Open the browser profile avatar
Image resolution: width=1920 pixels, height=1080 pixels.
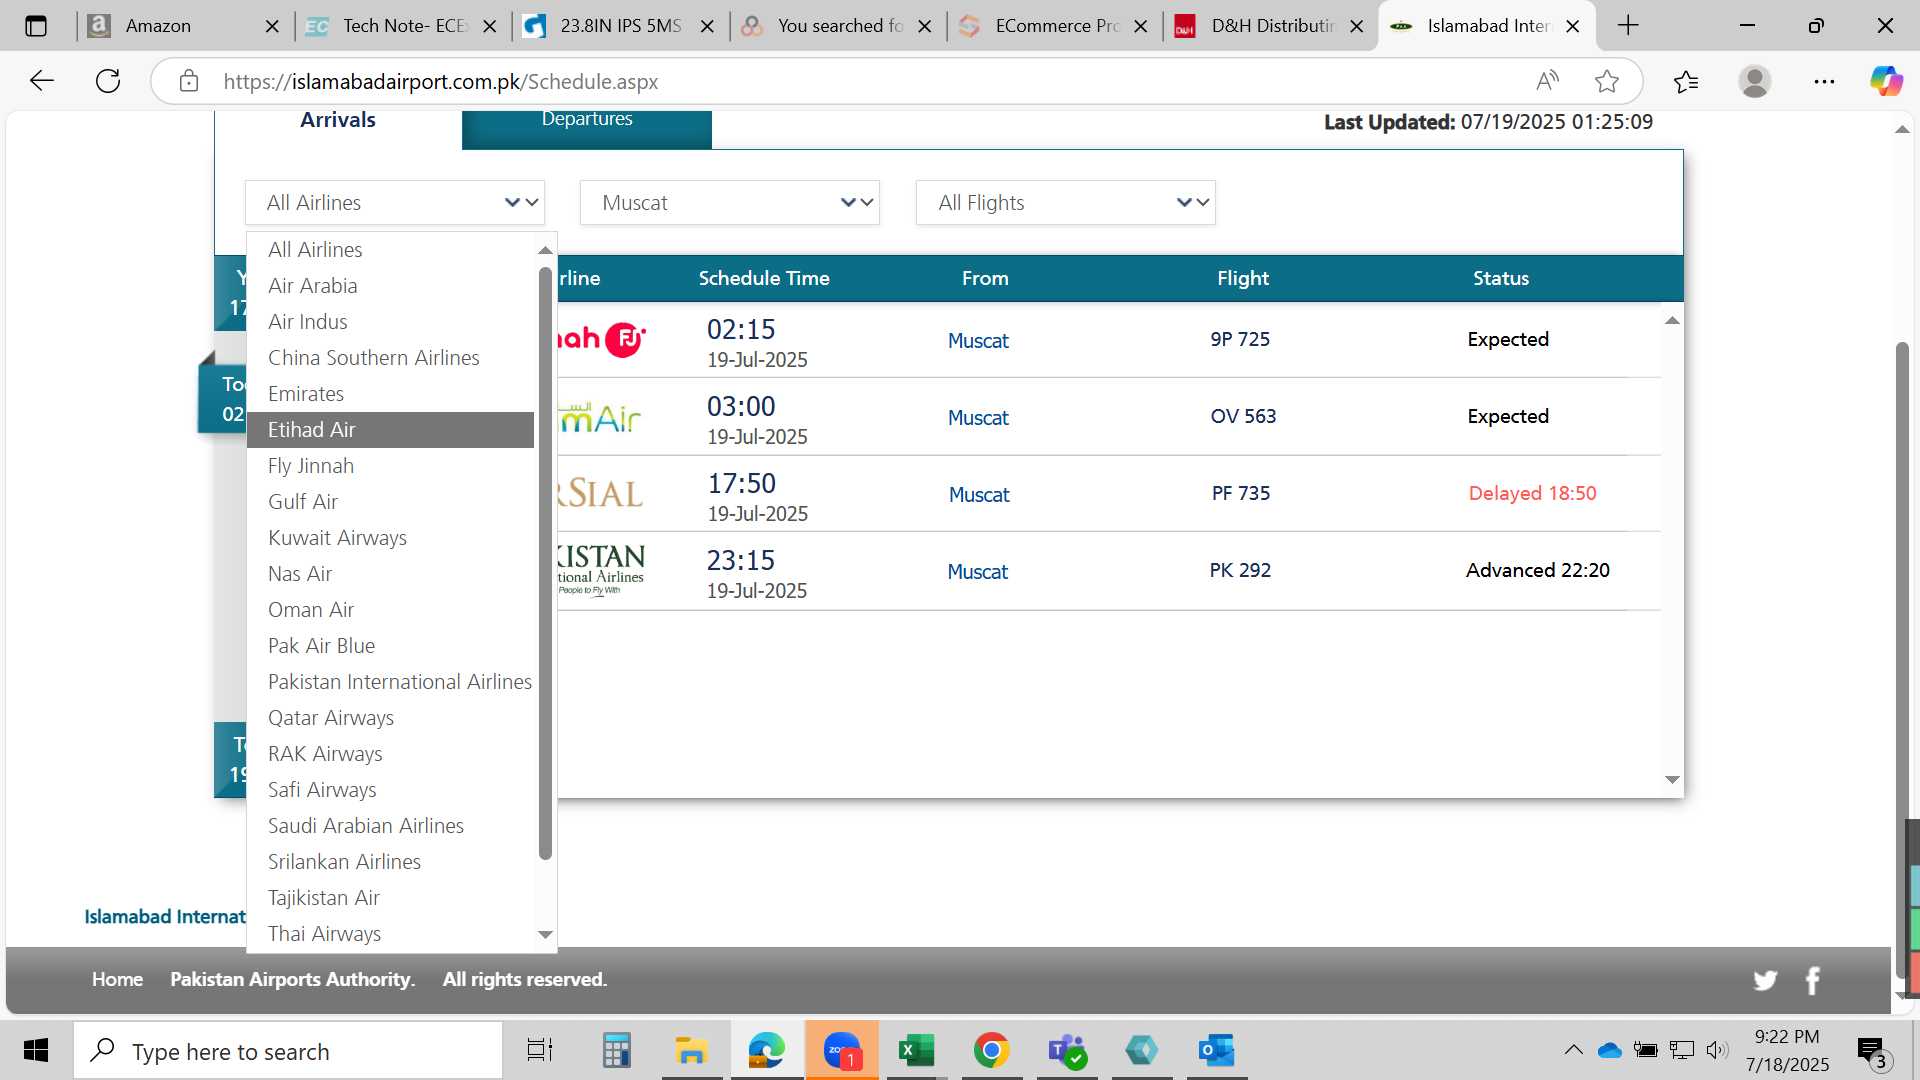click(1755, 81)
